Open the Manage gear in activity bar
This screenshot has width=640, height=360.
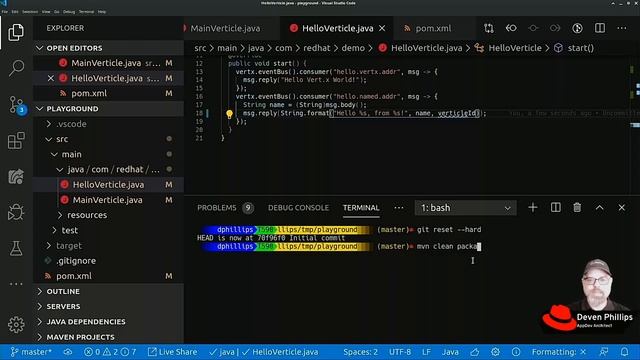(16, 325)
